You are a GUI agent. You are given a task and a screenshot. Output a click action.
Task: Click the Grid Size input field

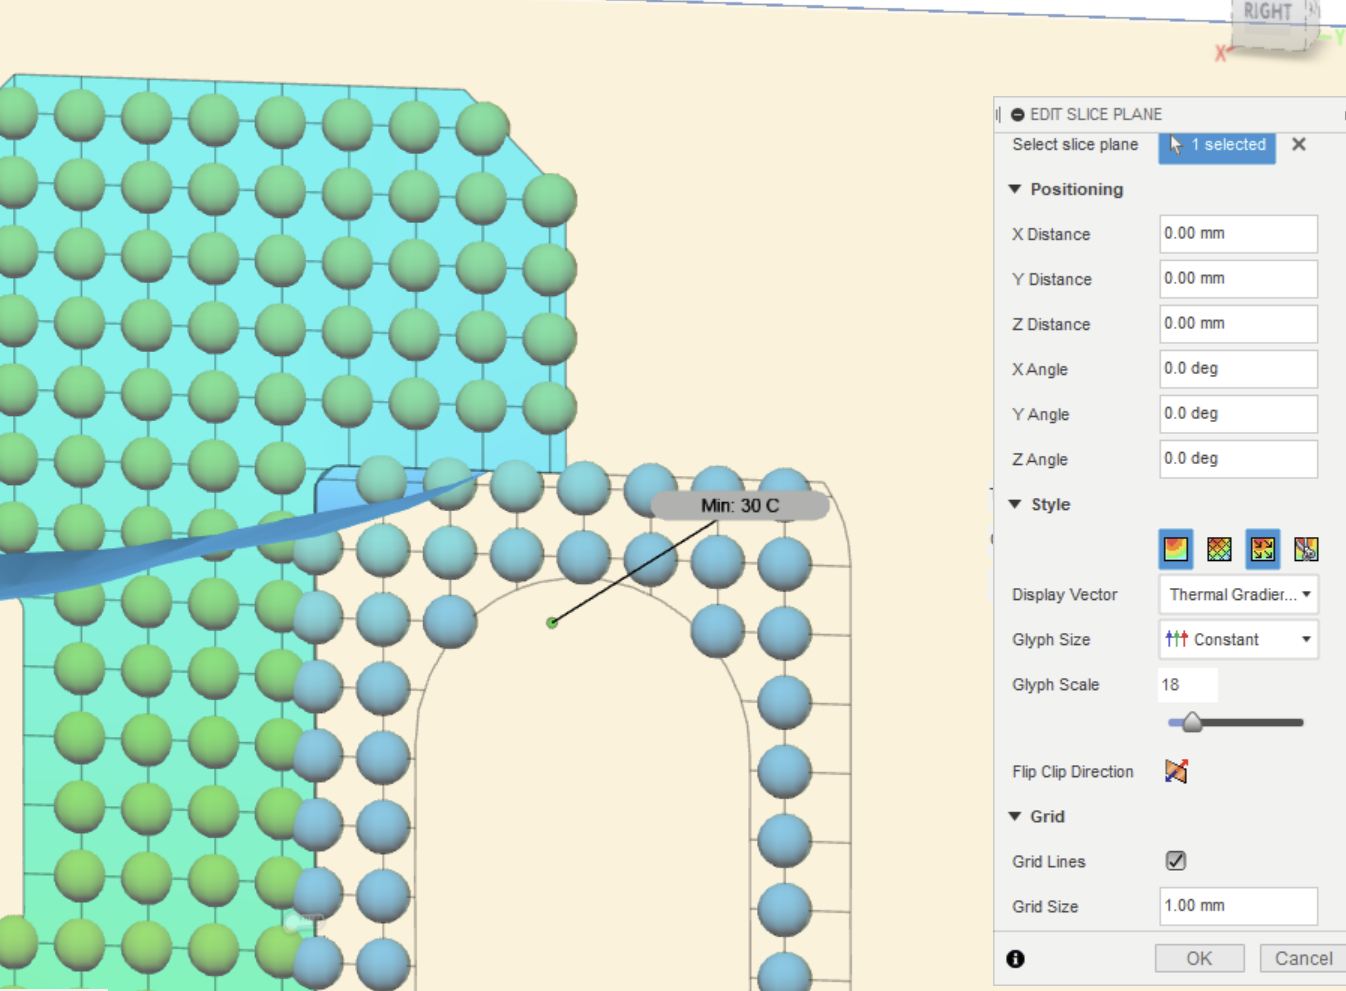(x=1238, y=905)
